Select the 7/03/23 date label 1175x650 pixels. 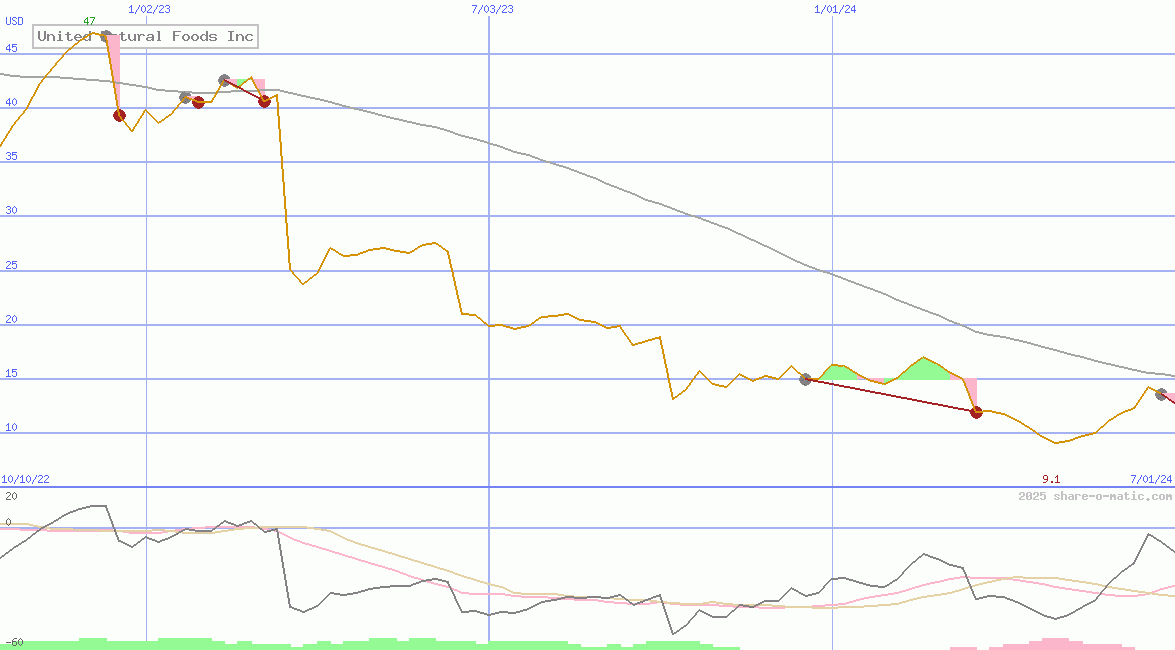[x=492, y=9]
